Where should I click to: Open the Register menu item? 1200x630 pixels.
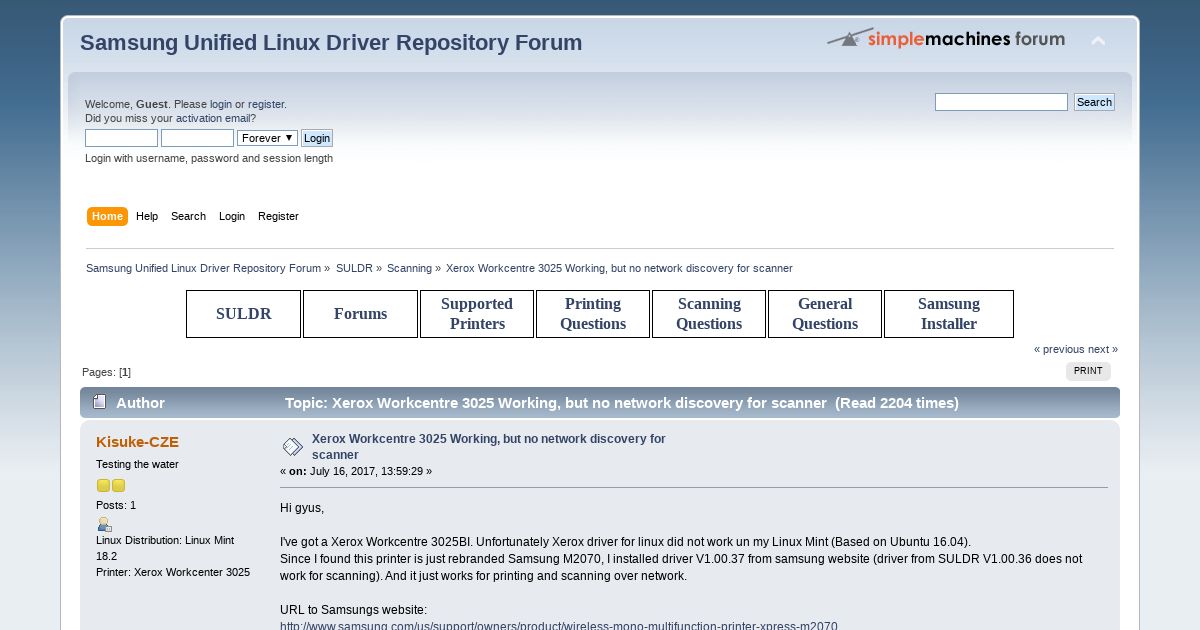278,216
